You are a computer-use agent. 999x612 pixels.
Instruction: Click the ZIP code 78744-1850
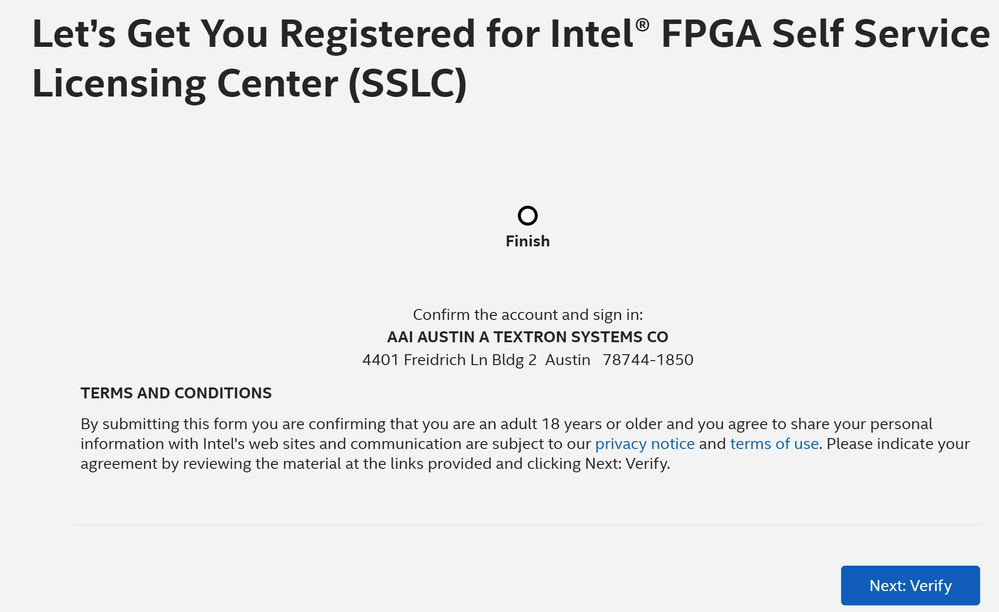pos(648,360)
